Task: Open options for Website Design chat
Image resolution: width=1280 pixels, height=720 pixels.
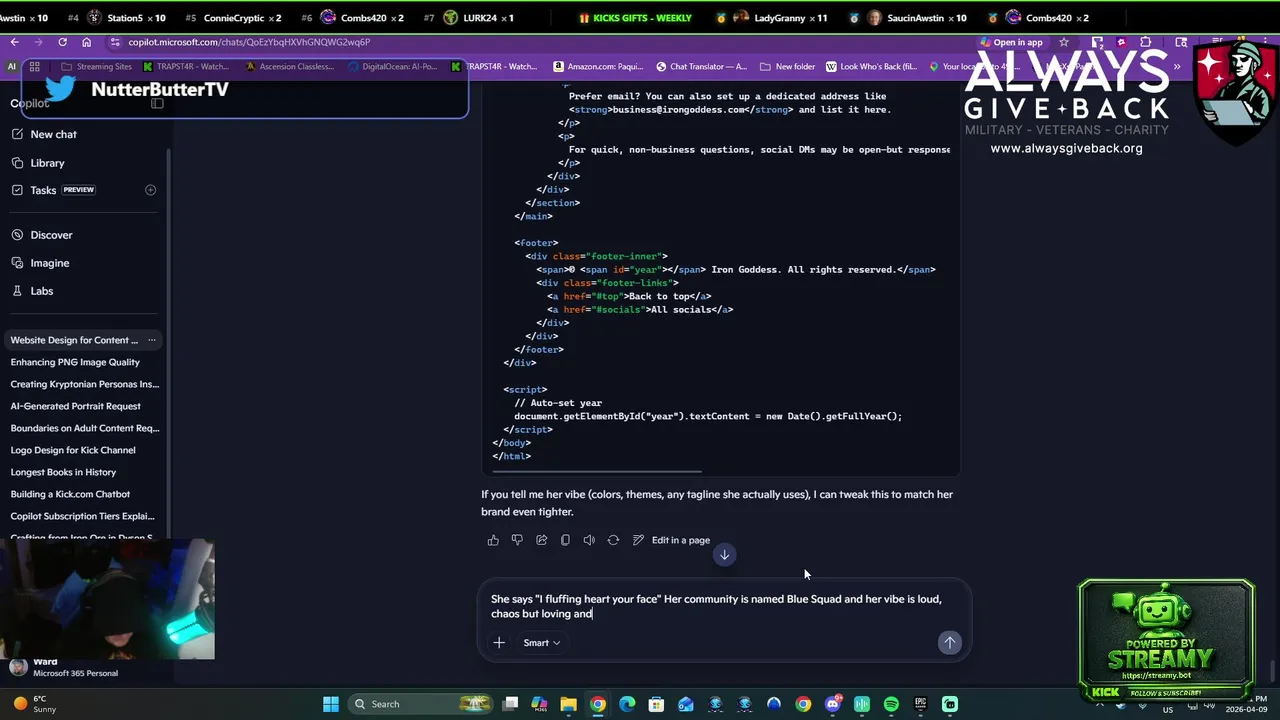Action: [x=152, y=340]
